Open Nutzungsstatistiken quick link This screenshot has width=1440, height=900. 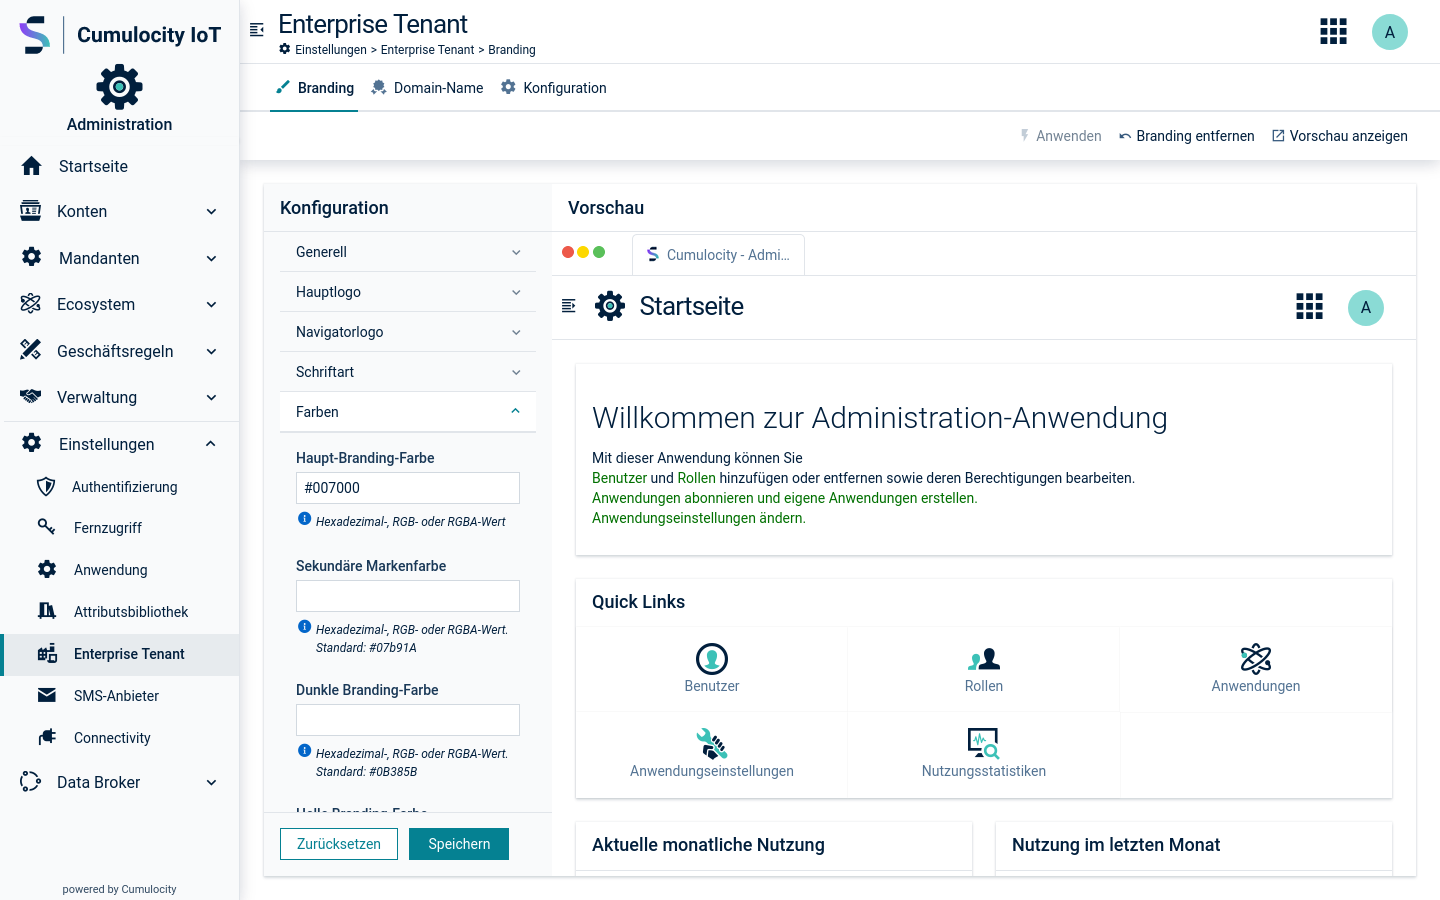pos(984,754)
